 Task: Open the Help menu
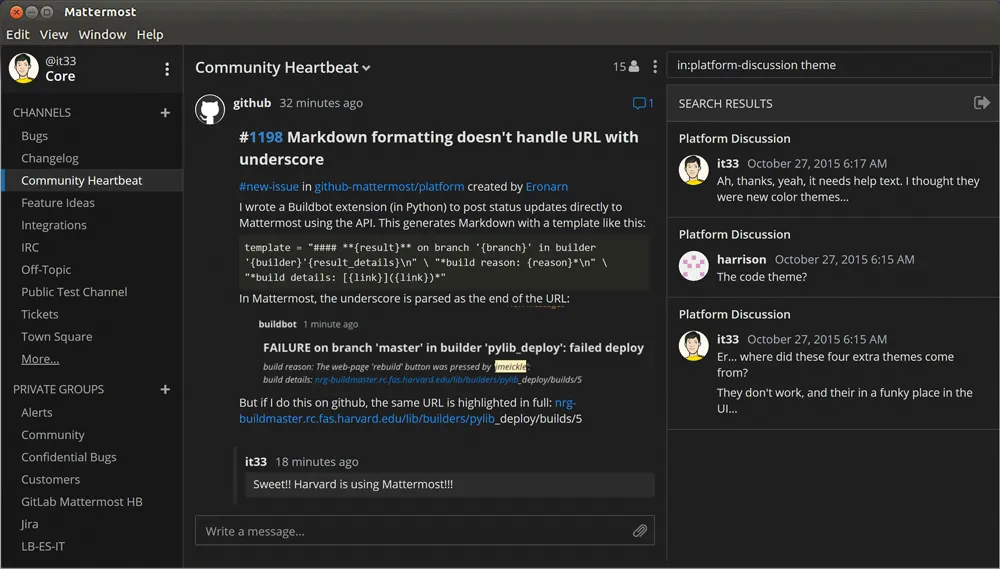point(150,34)
